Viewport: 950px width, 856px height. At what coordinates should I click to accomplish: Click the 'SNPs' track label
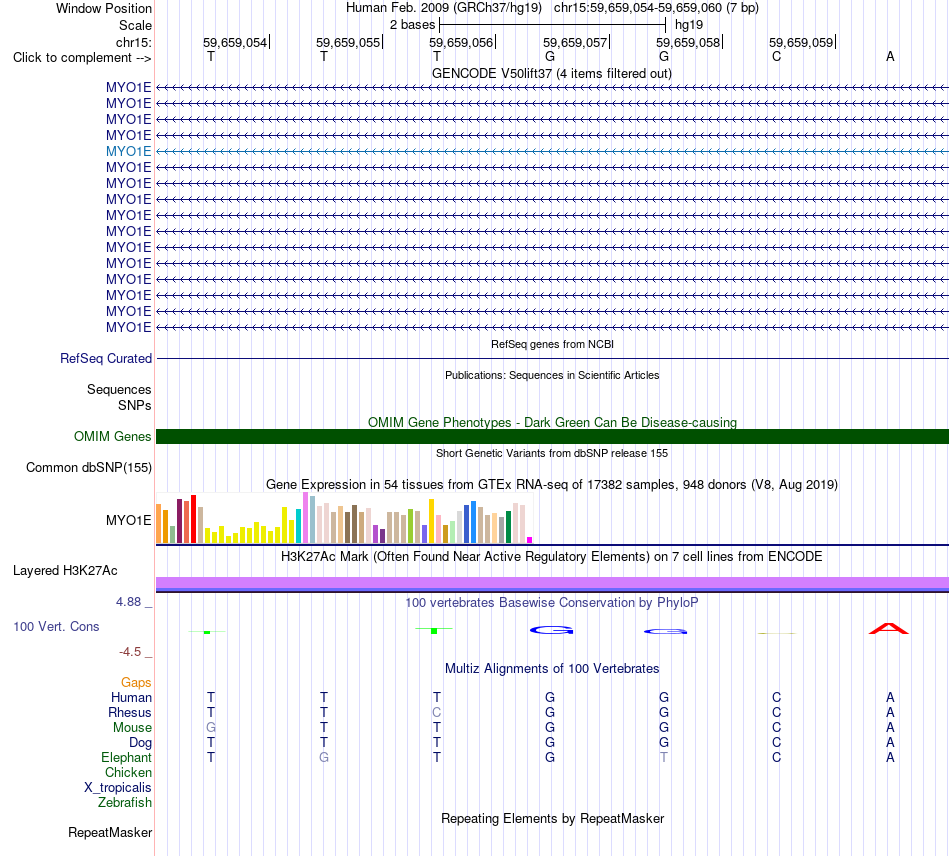tap(135, 405)
